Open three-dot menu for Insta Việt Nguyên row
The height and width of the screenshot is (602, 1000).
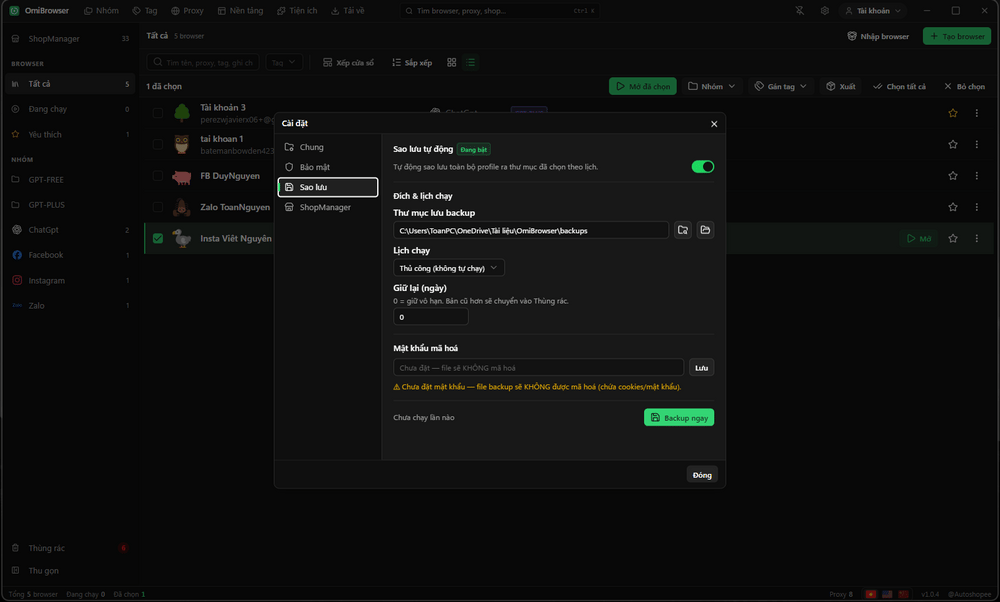coord(976,239)
